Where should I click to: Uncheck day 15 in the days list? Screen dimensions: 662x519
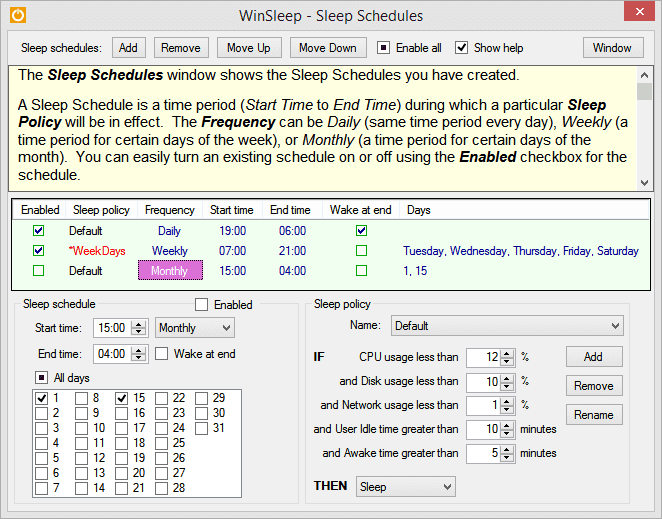click(122, 398)
